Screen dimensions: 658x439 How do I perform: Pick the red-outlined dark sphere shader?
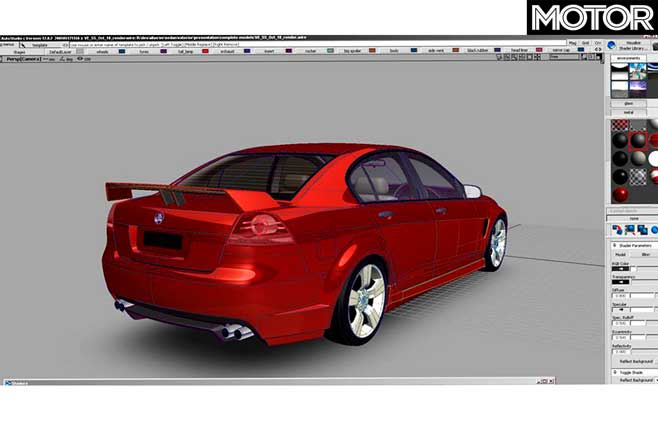pos(638,141)
